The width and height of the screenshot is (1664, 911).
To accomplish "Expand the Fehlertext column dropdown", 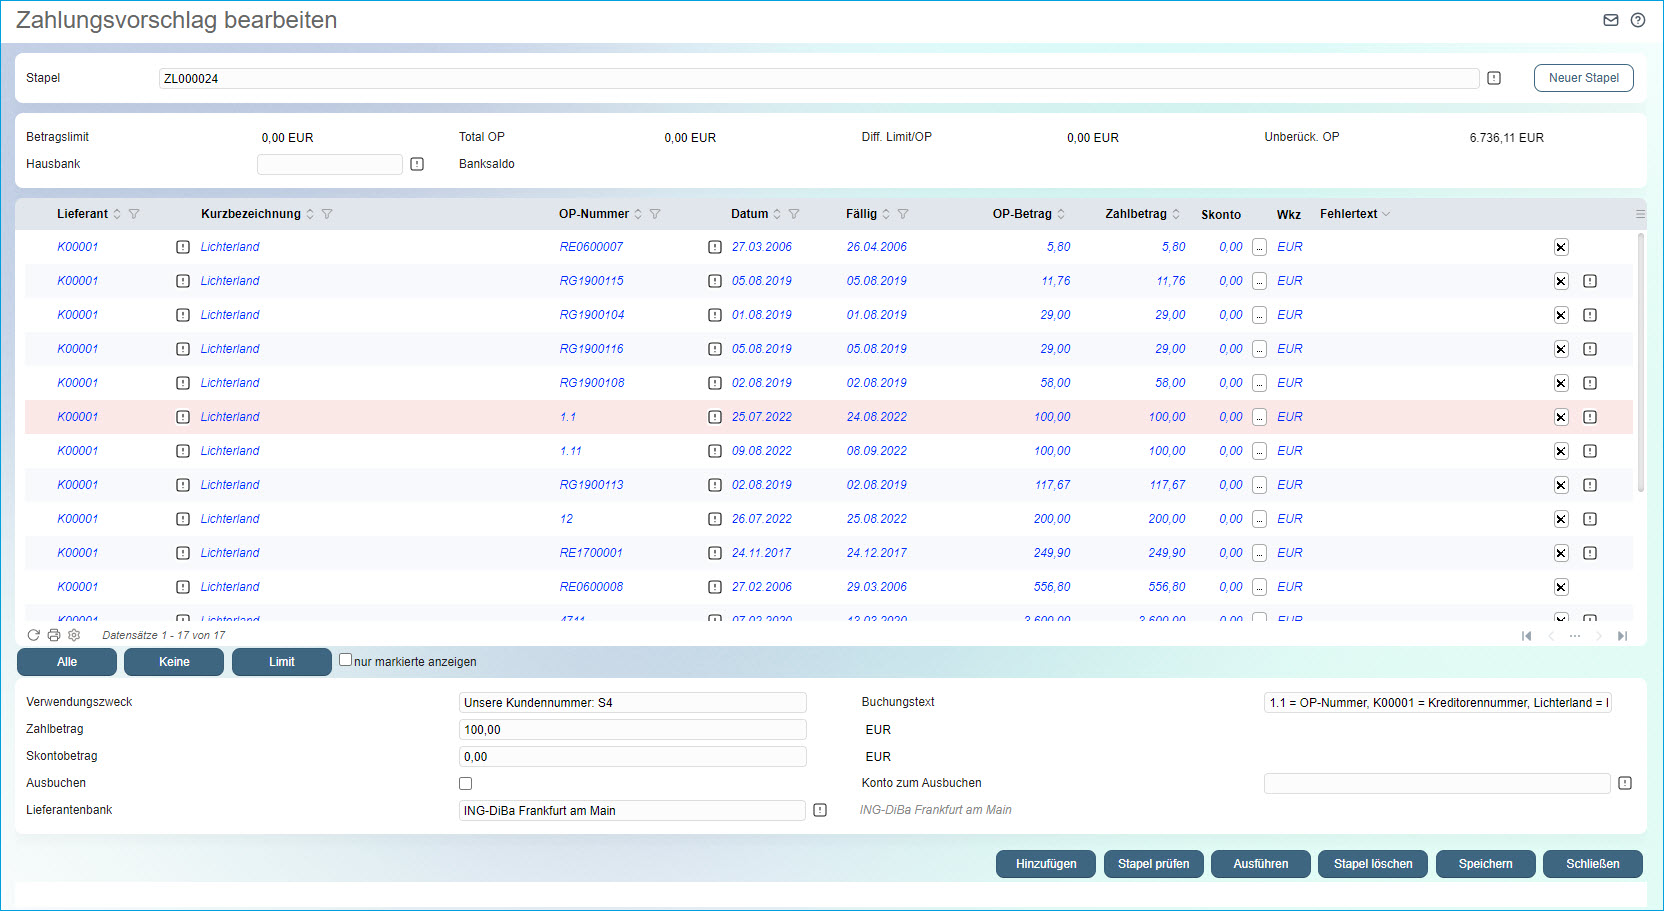I will tap(1386, 214).
